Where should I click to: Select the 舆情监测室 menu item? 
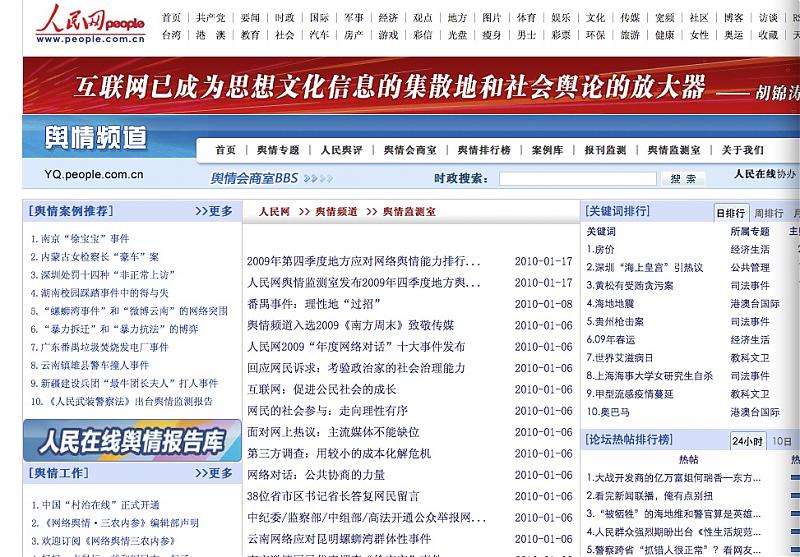tap(673, 150)
